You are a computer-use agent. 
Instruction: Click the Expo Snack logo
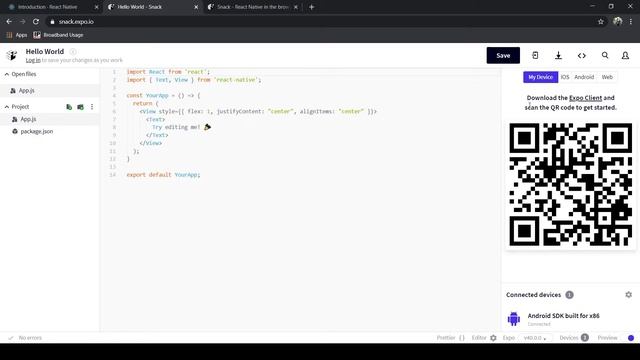pyautogui.click(x=12, y=55)
